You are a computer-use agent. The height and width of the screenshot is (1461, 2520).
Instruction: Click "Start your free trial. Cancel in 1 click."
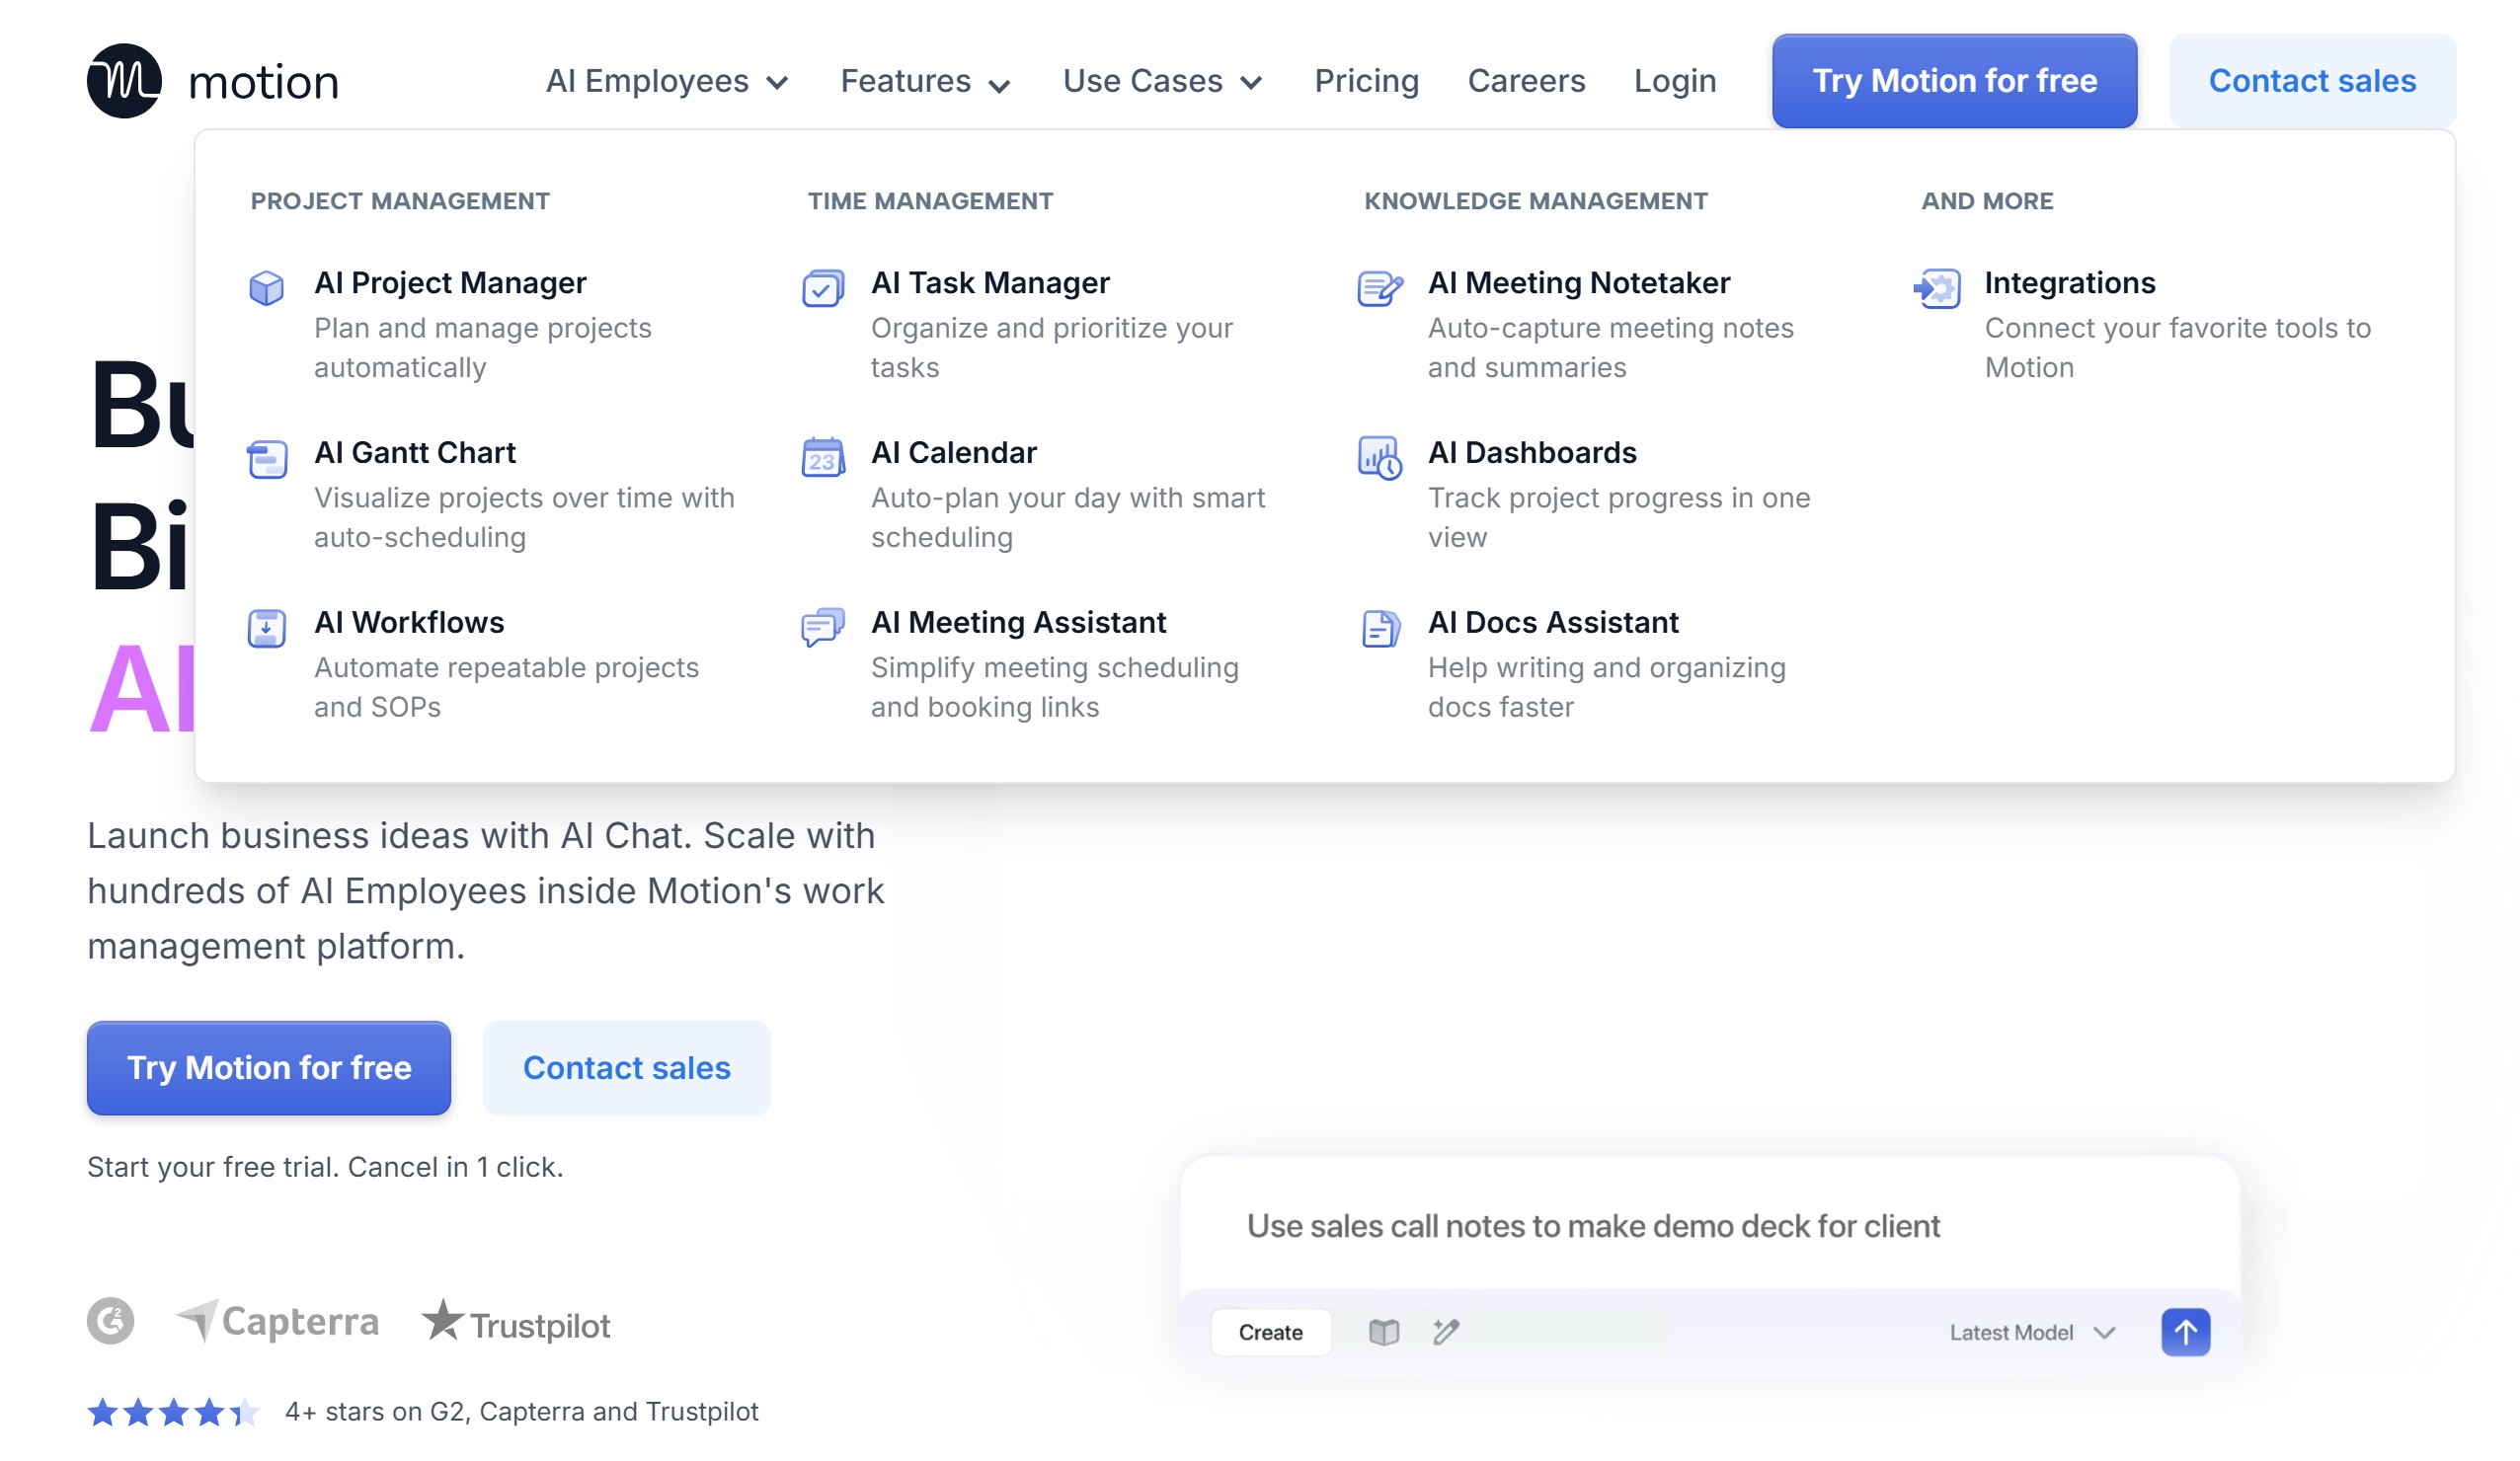(x=325, y=1167)
